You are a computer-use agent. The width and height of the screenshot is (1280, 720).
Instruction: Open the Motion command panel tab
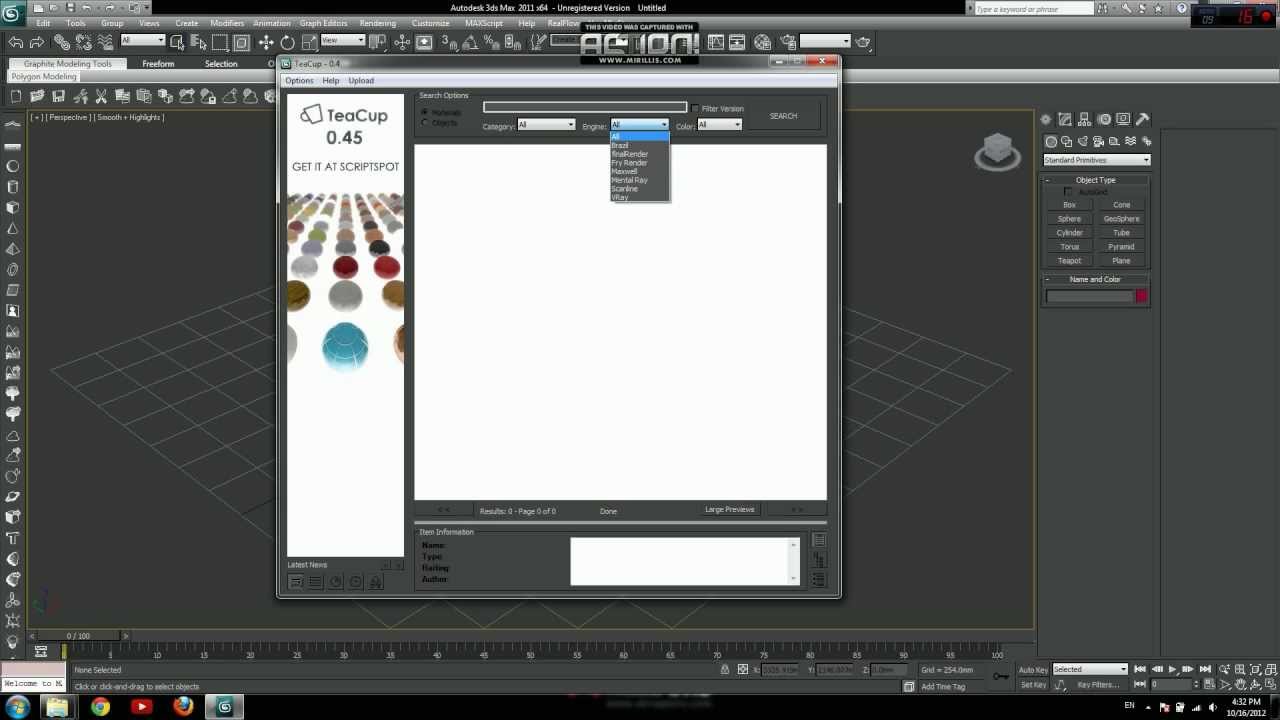point(1104,119)
